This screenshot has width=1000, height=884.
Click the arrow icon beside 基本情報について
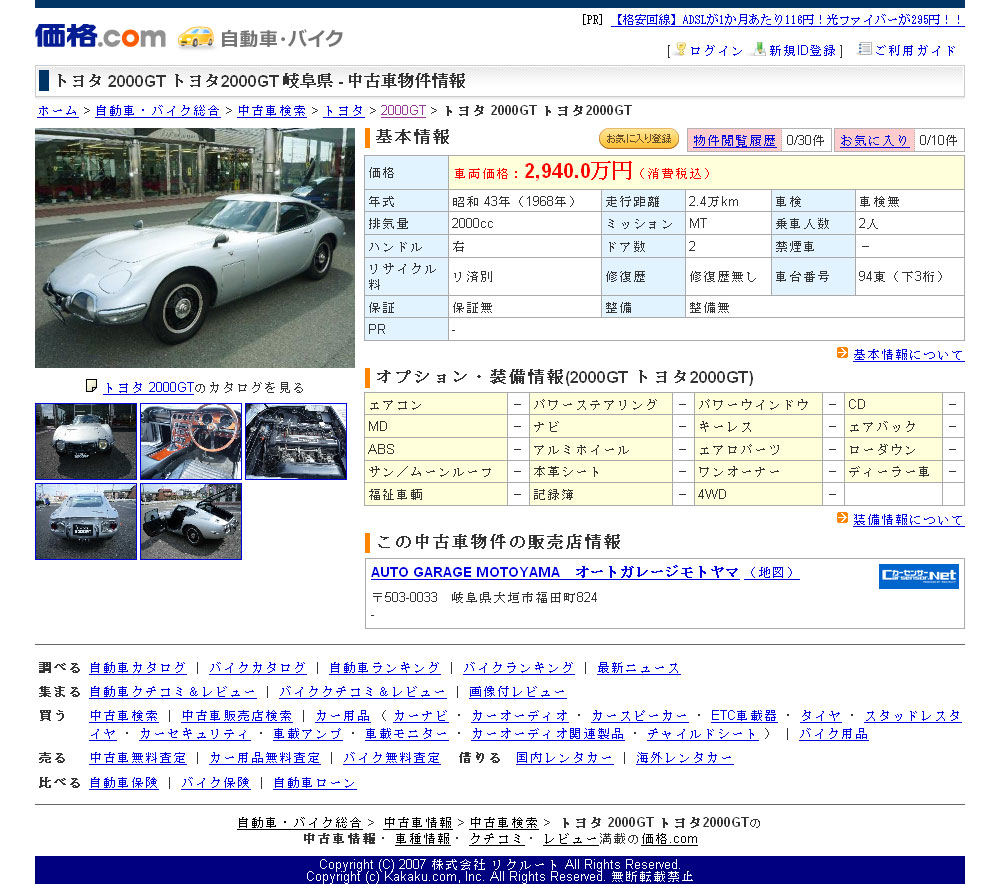(x=842, y=353)
